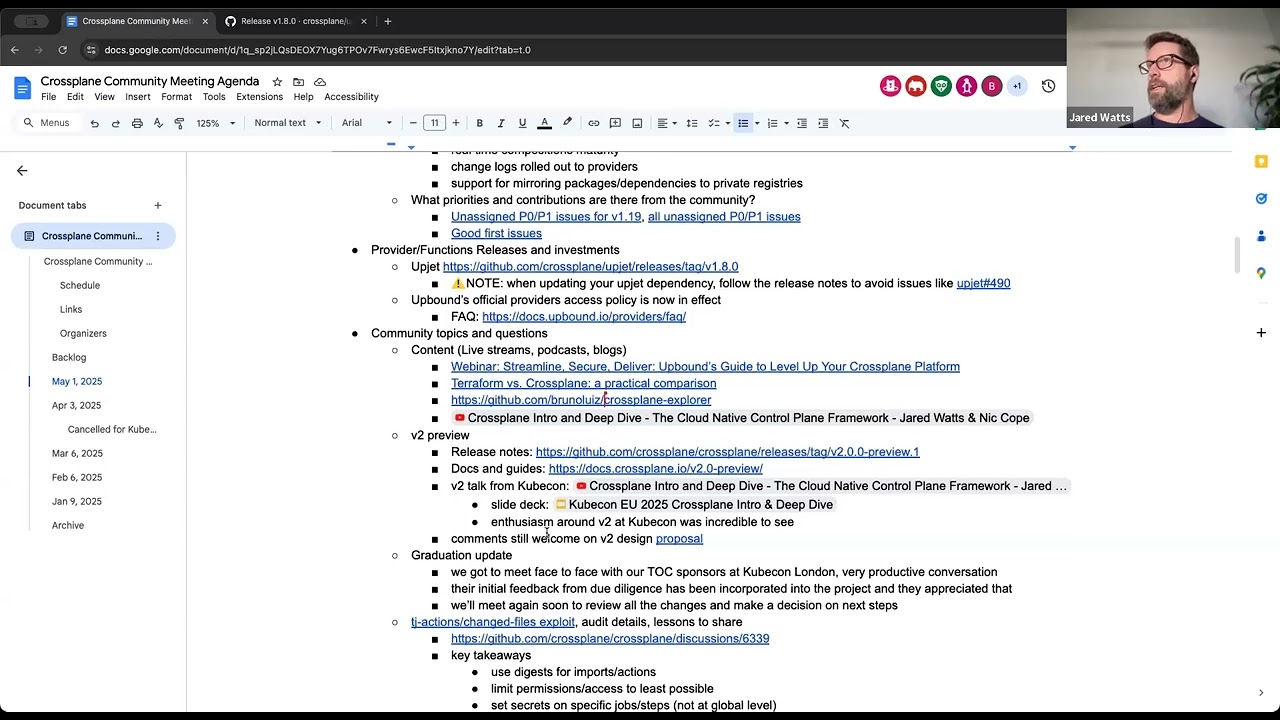Open the numbered list style dropdown arrow
1280x720 pixels.
(x=786, y=123)
